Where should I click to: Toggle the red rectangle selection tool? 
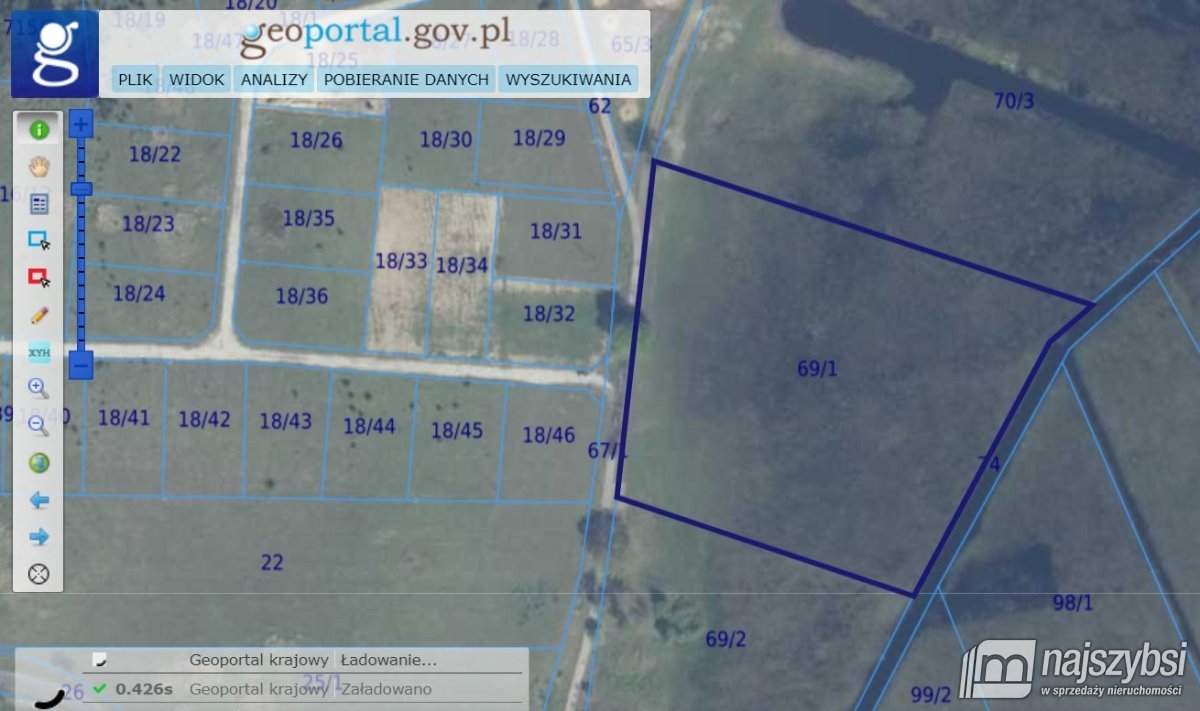click(x=38, y=277)
